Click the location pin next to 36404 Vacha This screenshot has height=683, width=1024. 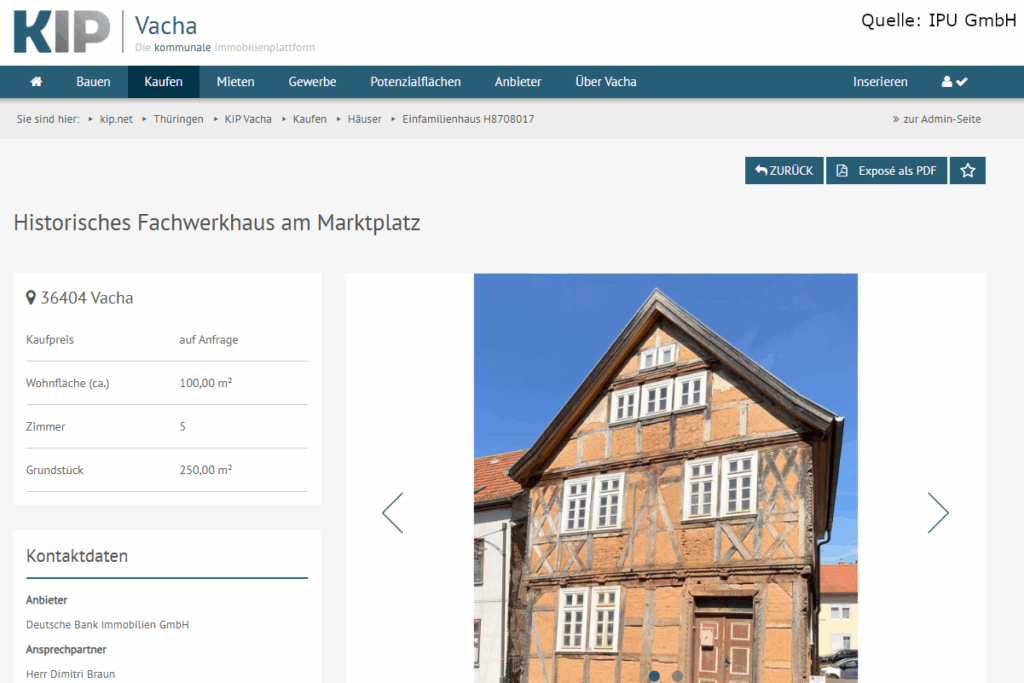(x=31, y=298)
